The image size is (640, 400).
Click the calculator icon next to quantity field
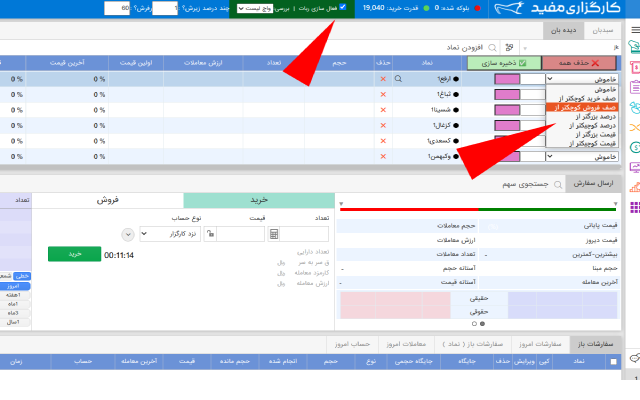point(274,234)
